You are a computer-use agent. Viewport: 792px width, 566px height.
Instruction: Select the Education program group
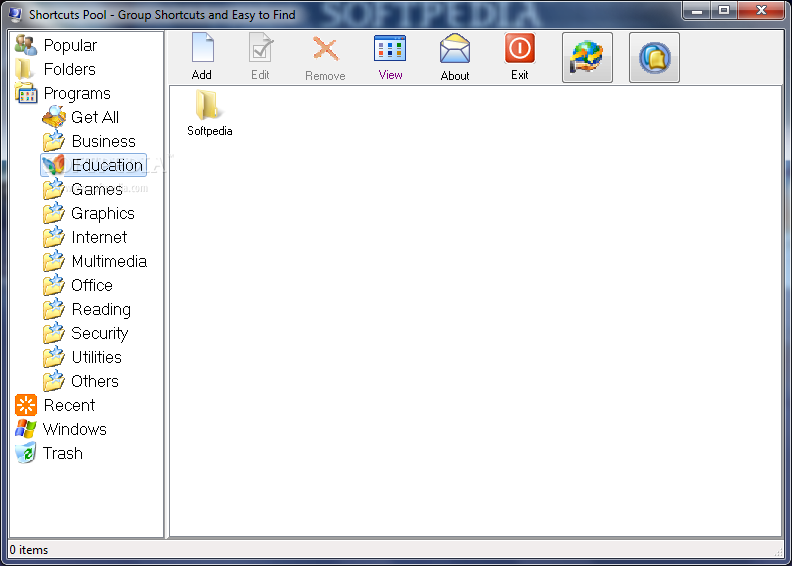pos(93,165)
